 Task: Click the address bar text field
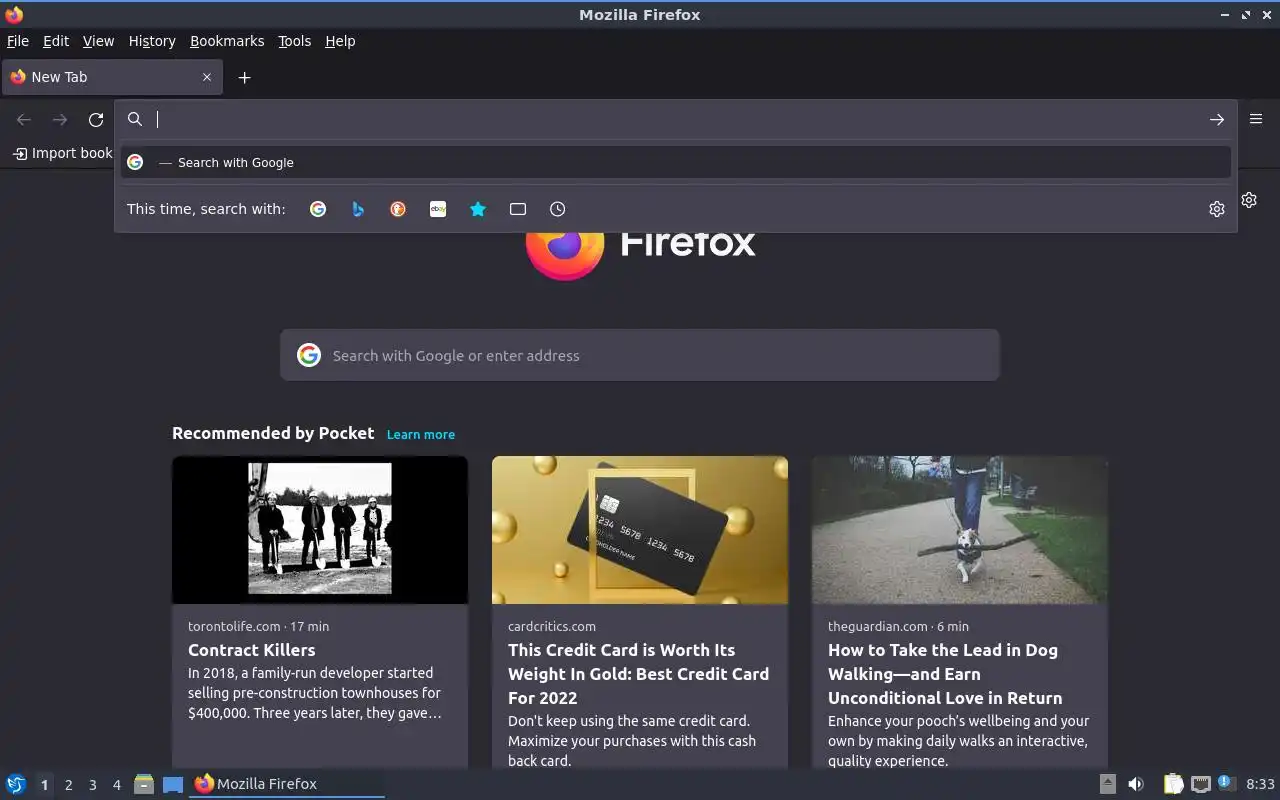(x=676, y=119)
